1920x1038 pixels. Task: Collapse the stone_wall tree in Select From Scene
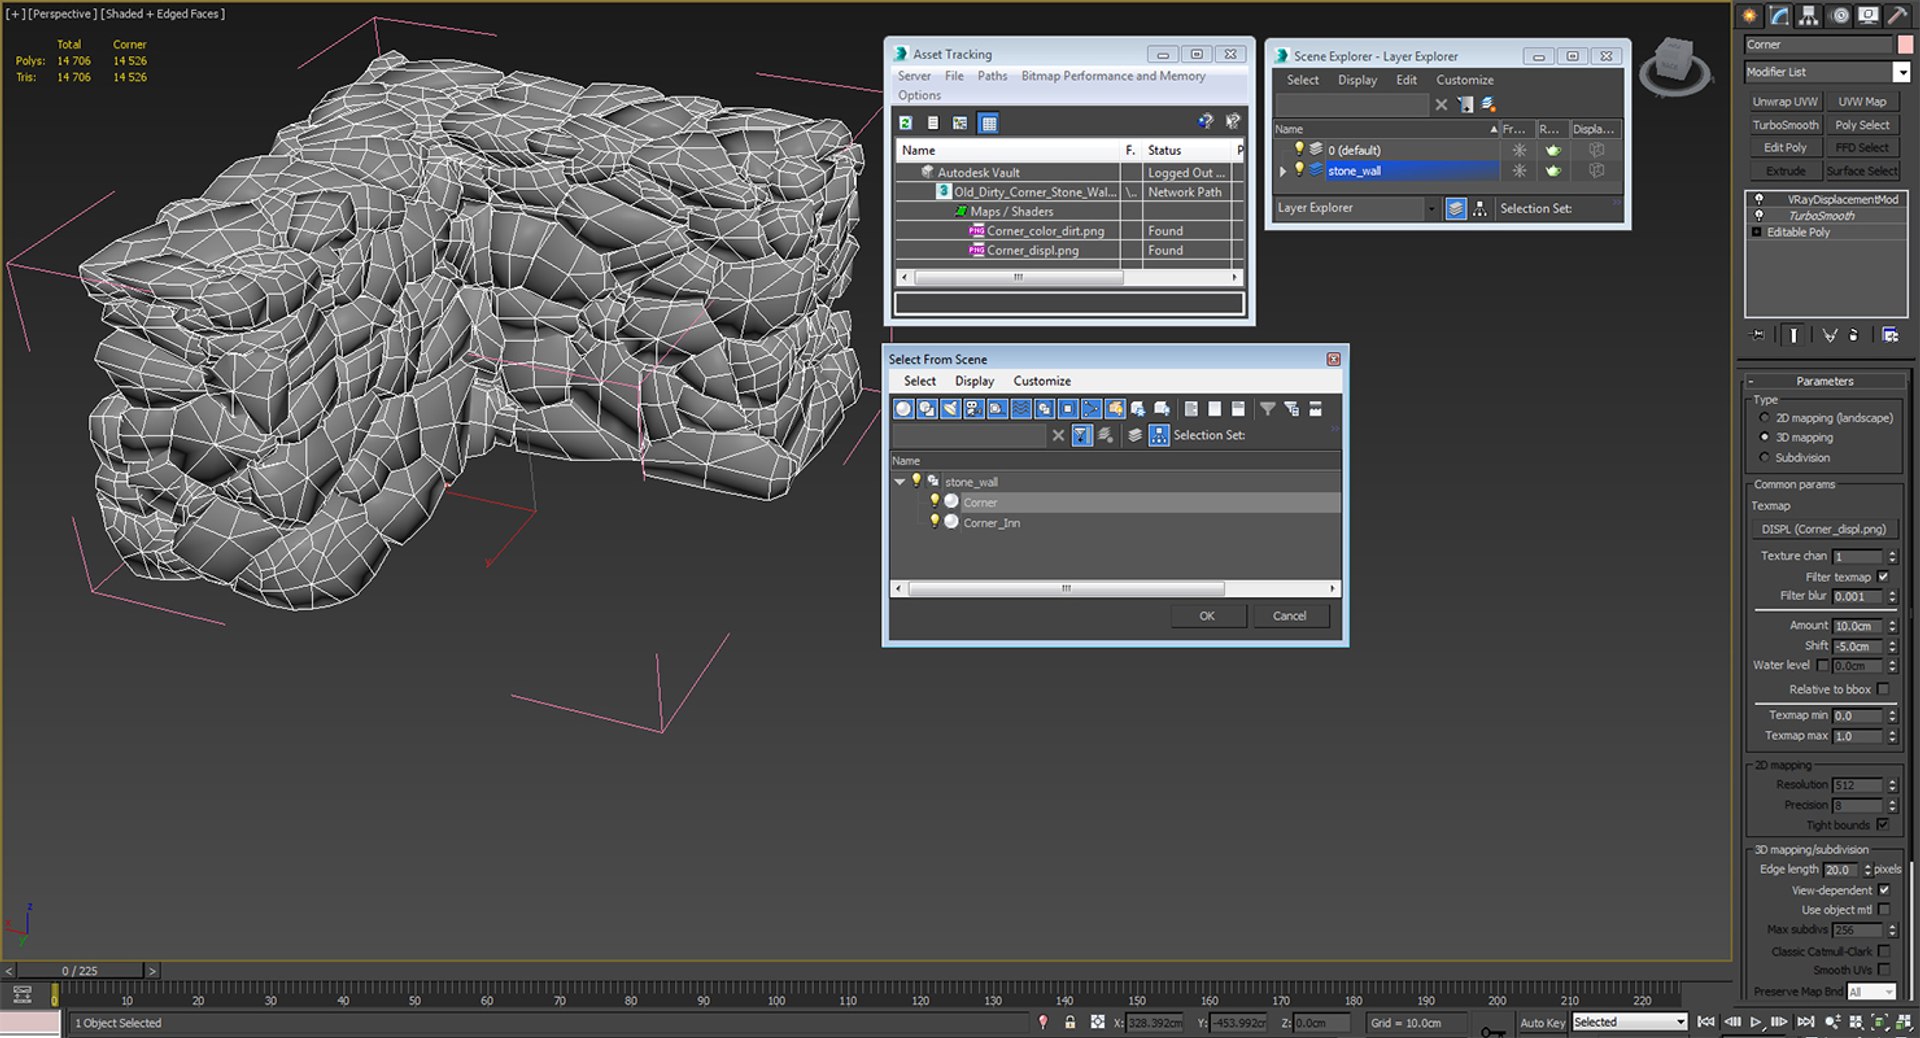tap(900, 482)
